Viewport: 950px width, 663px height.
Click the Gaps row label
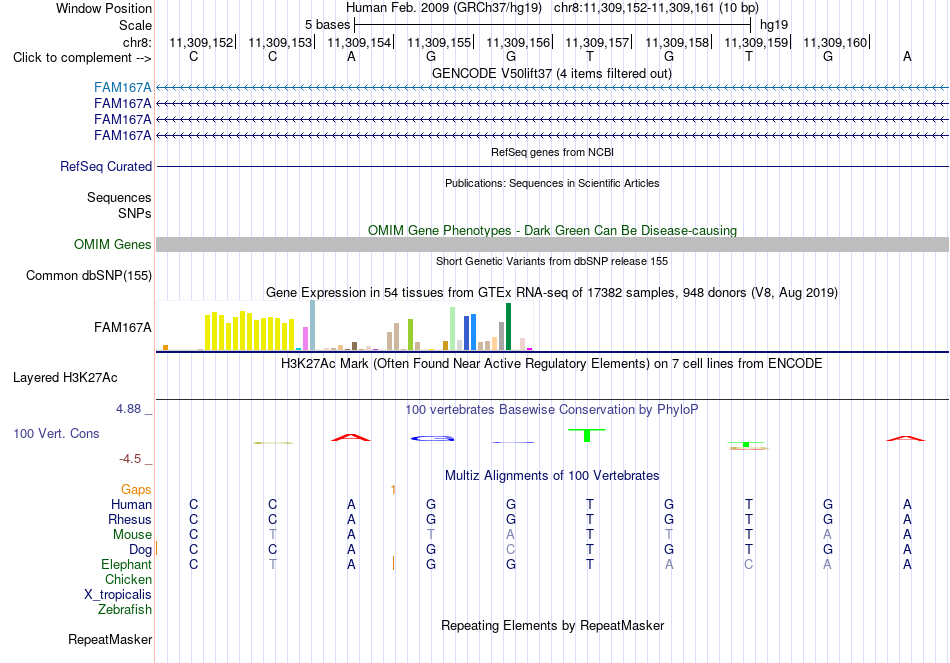pyautogui.click(x=136, y=489)
